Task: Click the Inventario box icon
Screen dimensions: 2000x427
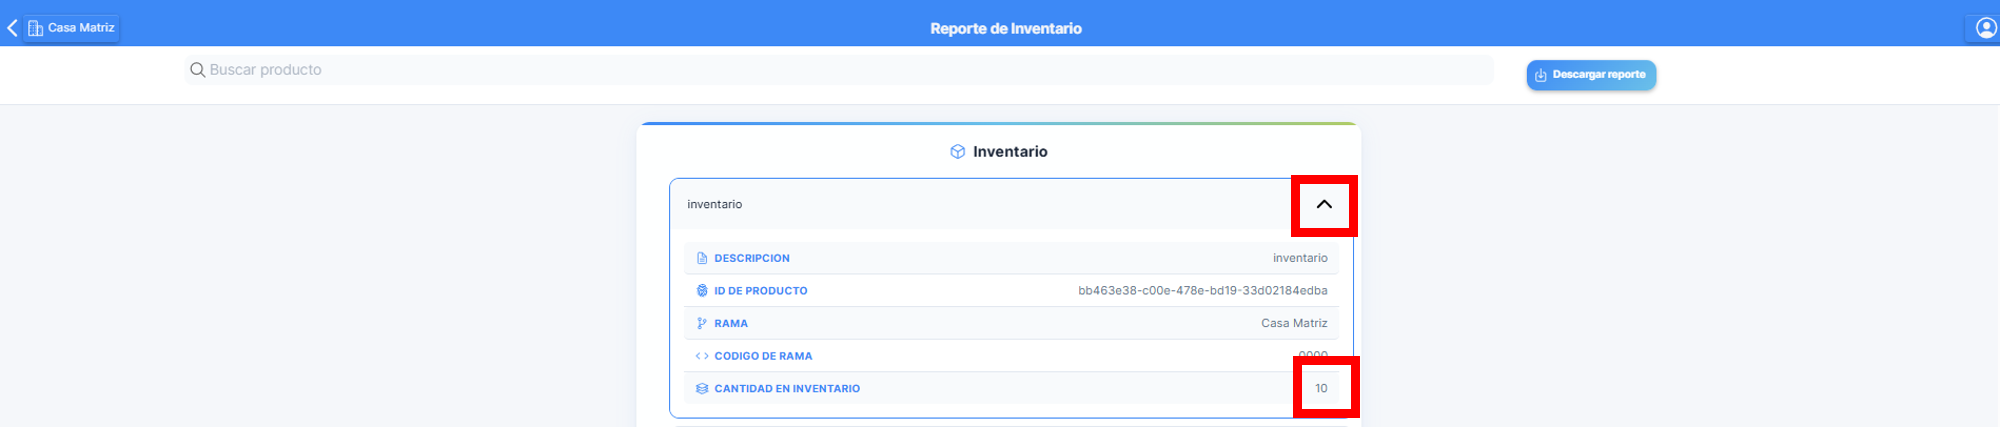Action: 958,152
